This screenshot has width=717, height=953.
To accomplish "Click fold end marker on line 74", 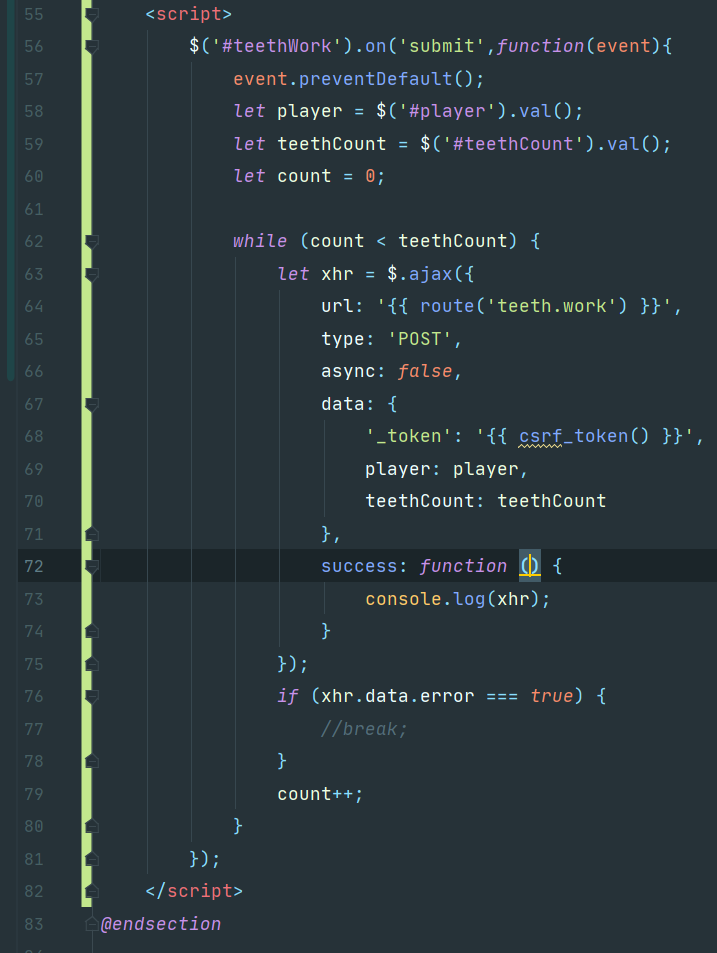I will pyautogui.click(x=92, y=631).
